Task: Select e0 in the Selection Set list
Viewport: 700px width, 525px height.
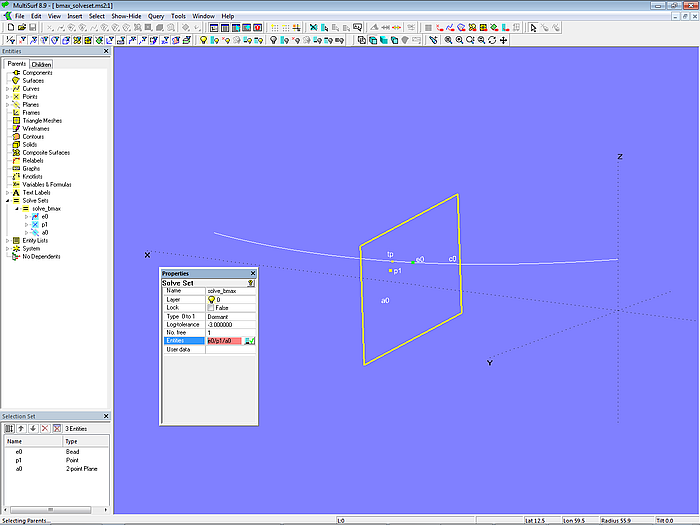Action: point(18,452)
